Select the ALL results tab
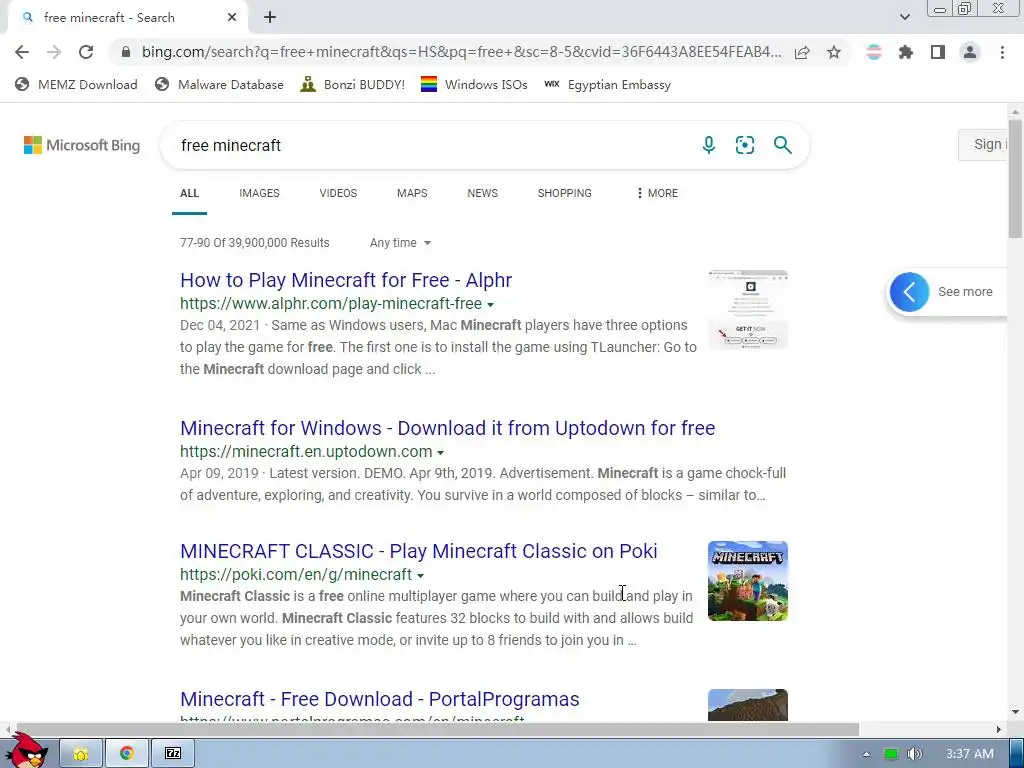The height and width of the screenshot is (768, 1024). tap(189, 193)
